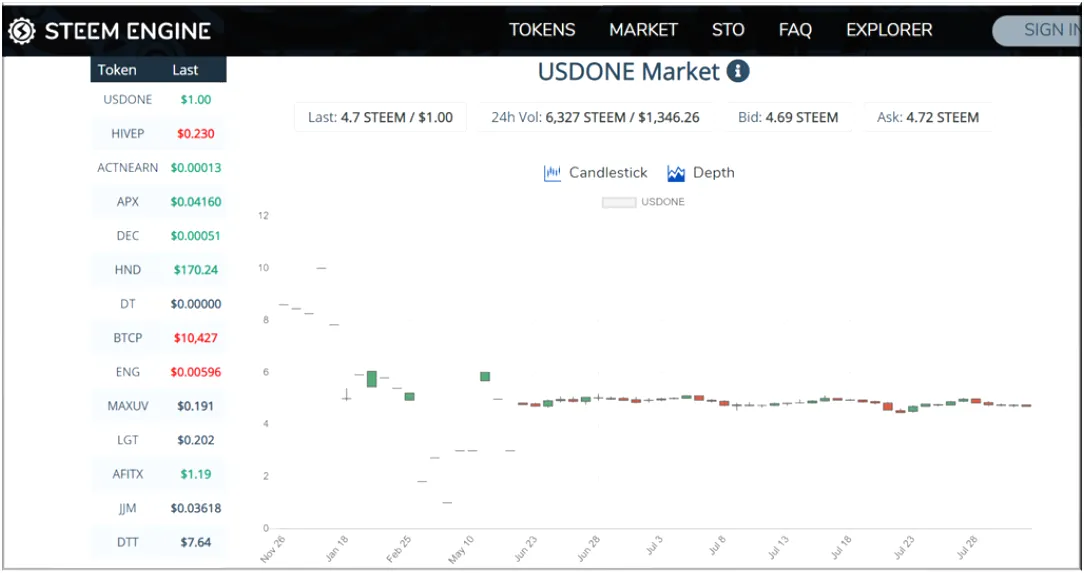
Task: Select the HIVEP token row
Action: [x=158, y=133]
